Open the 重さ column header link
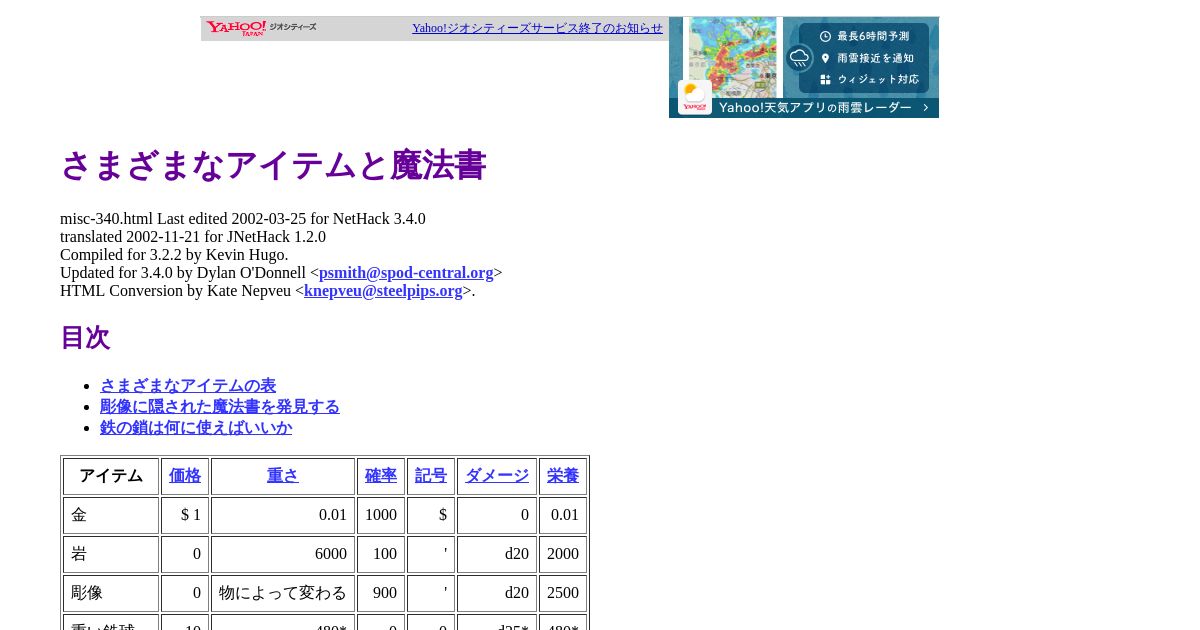Viewport: 1200px width, 630px height. pos(283,476)
